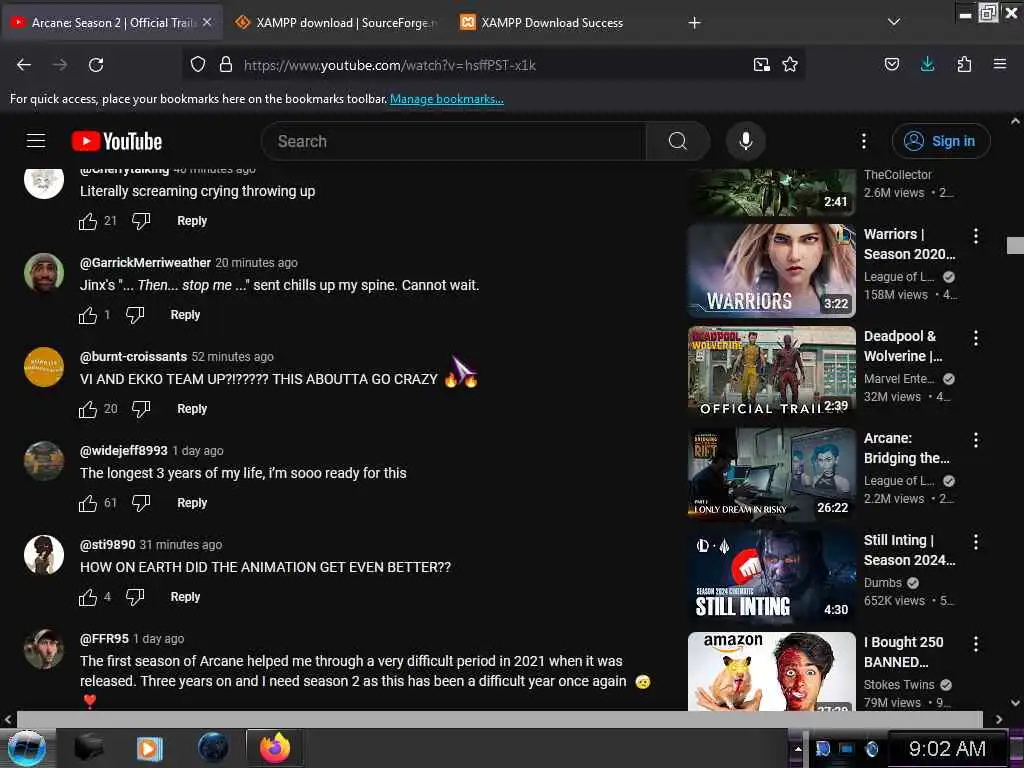This screenshot has width=1024, height=768.
Task: Expand the list all tabs chevron
Action: click(x=894, y=22)
